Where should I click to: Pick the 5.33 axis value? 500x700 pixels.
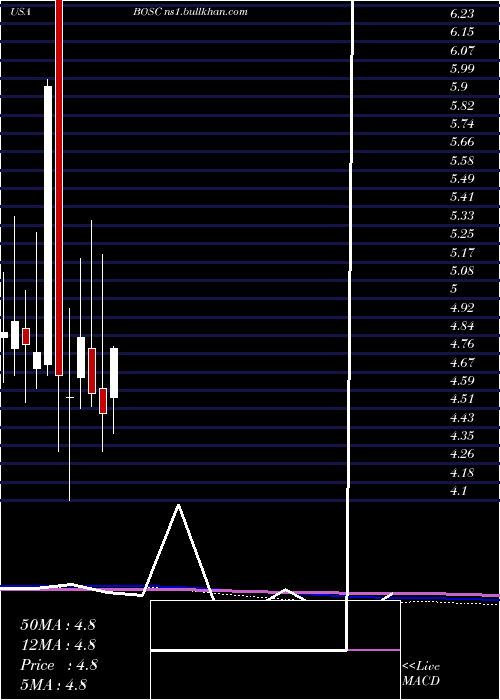point(462,216)
